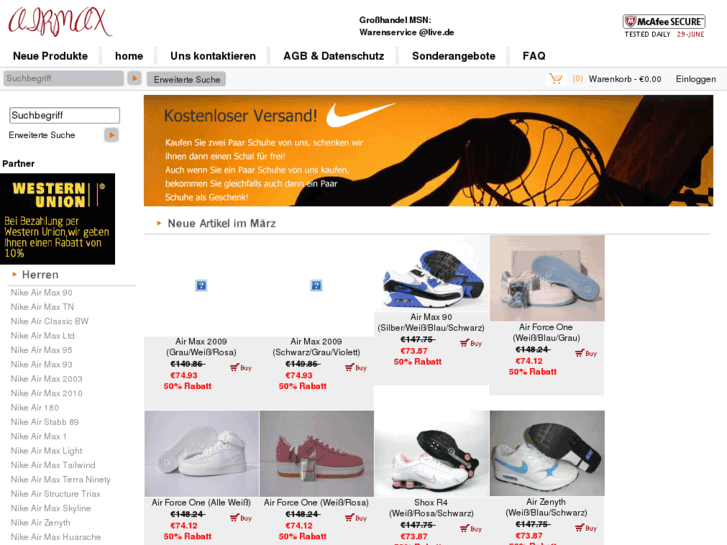The width and height of the screenshot is (727, 545).
Task: Open the Neue Produkte menu
Action: pos(50,56)
